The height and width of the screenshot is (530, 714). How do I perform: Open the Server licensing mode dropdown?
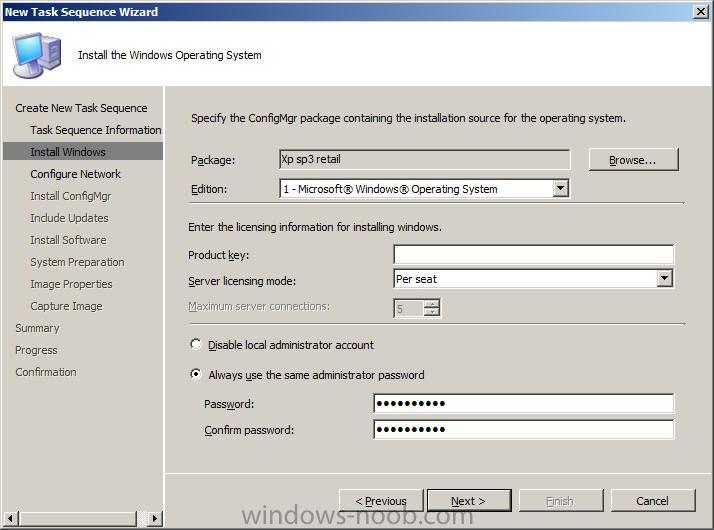[x=665, y=278]
